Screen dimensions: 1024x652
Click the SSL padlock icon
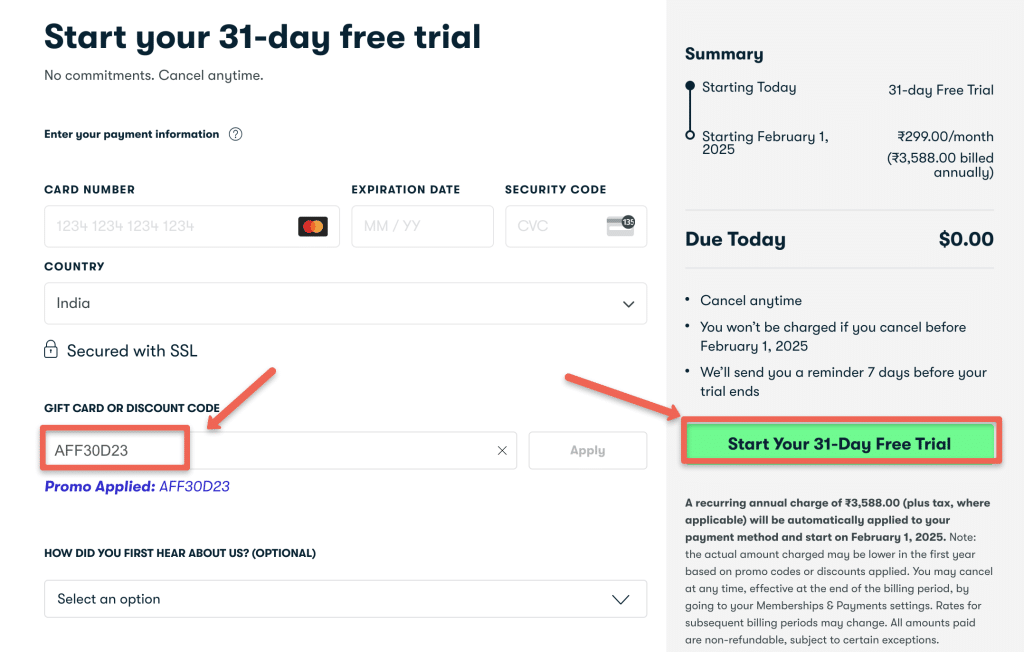click(x=49, y=350)
